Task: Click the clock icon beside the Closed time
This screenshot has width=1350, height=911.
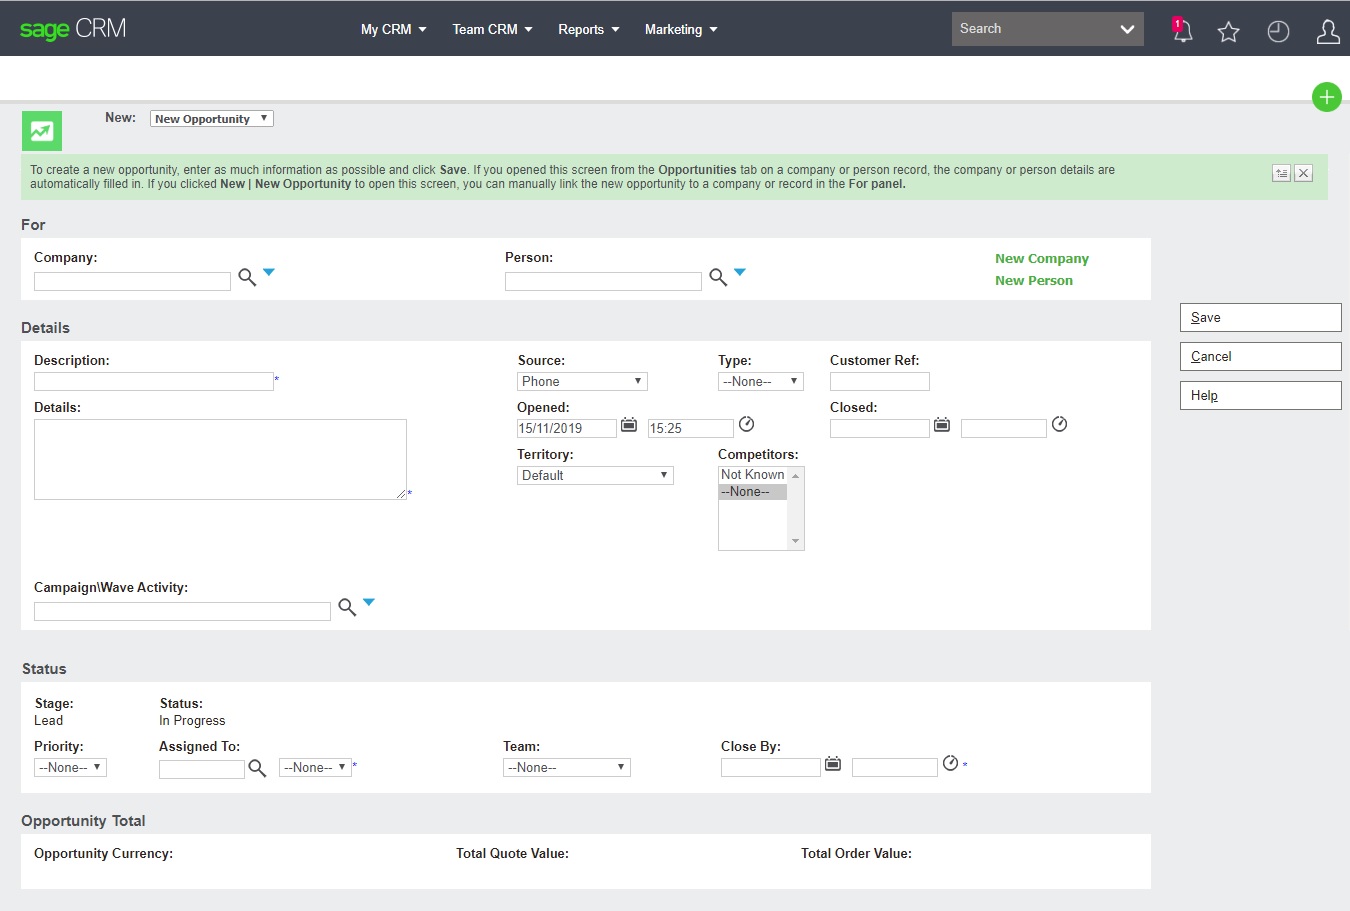Action: coord(1059,424)
